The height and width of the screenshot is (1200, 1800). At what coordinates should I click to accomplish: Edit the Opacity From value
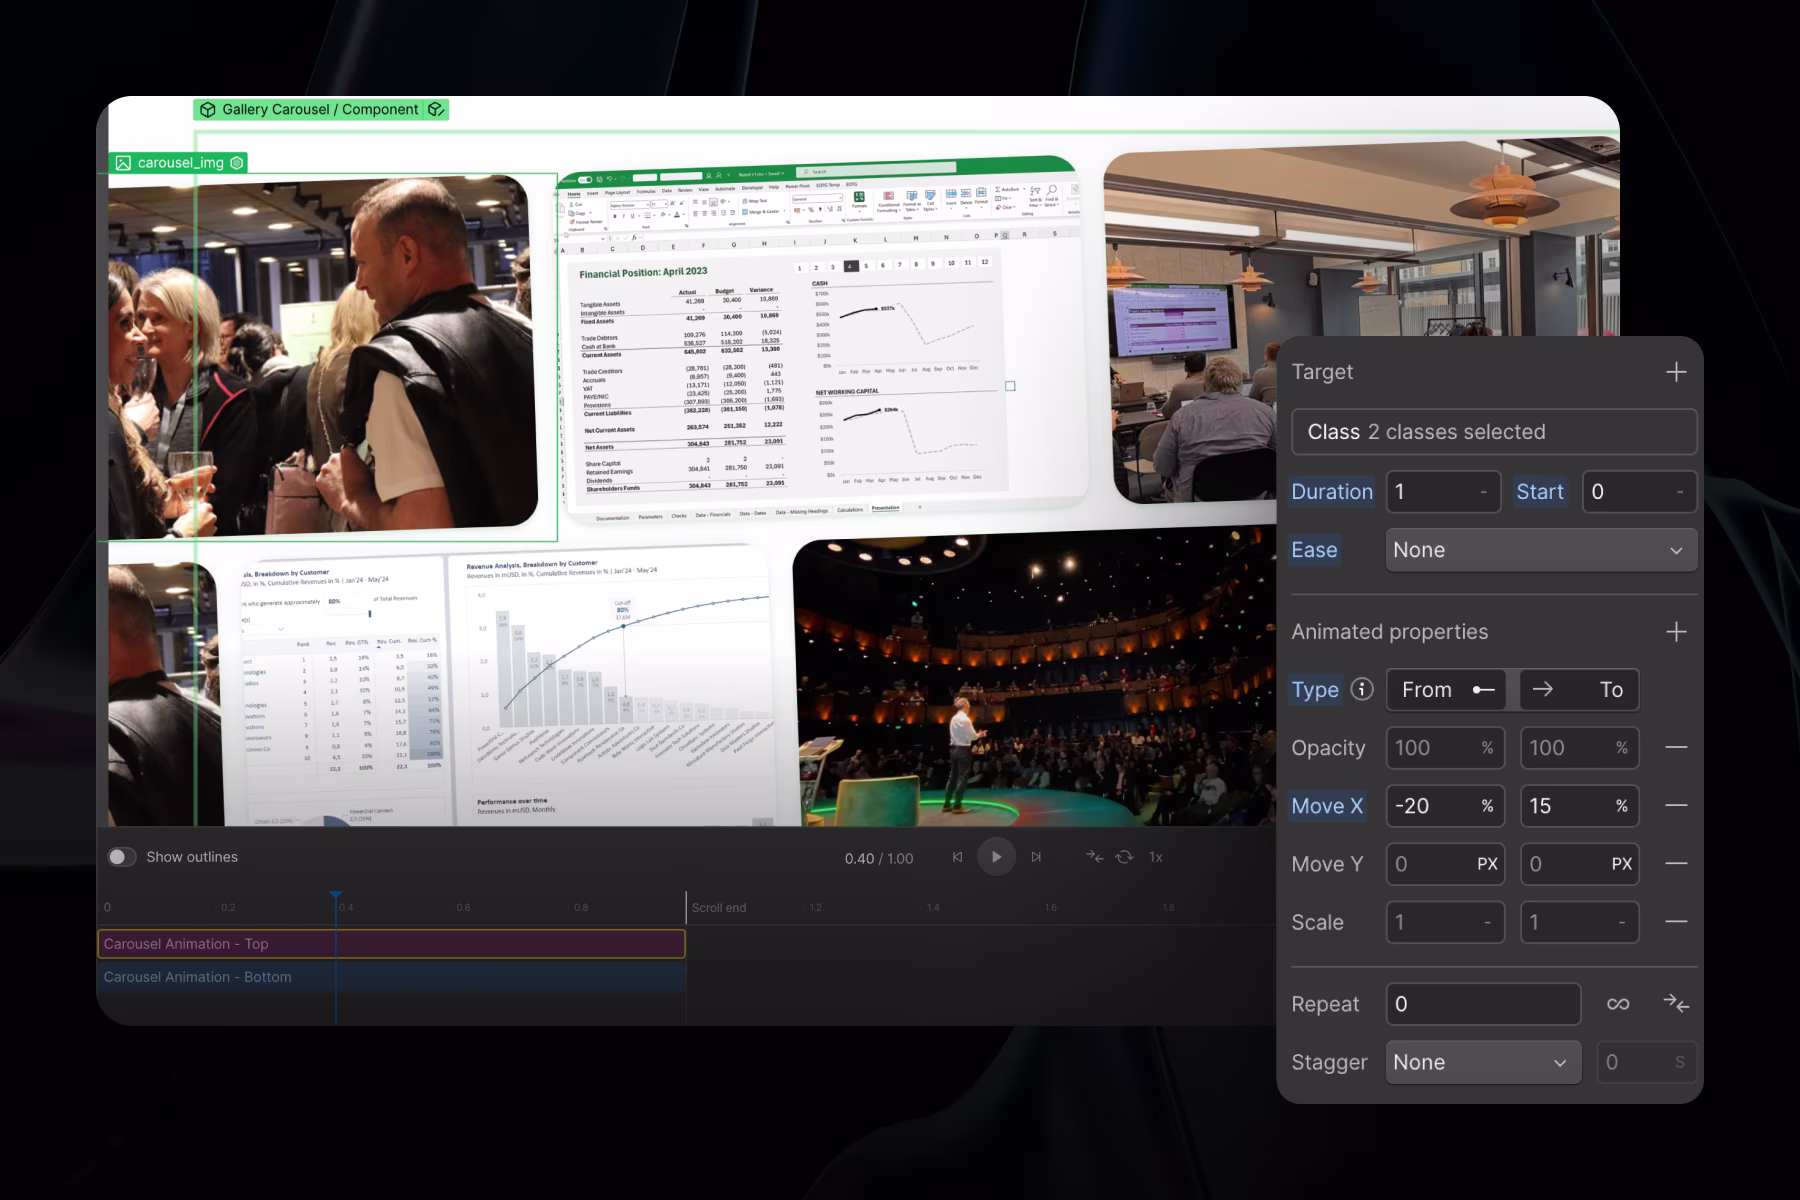[x=1445, y=748]
